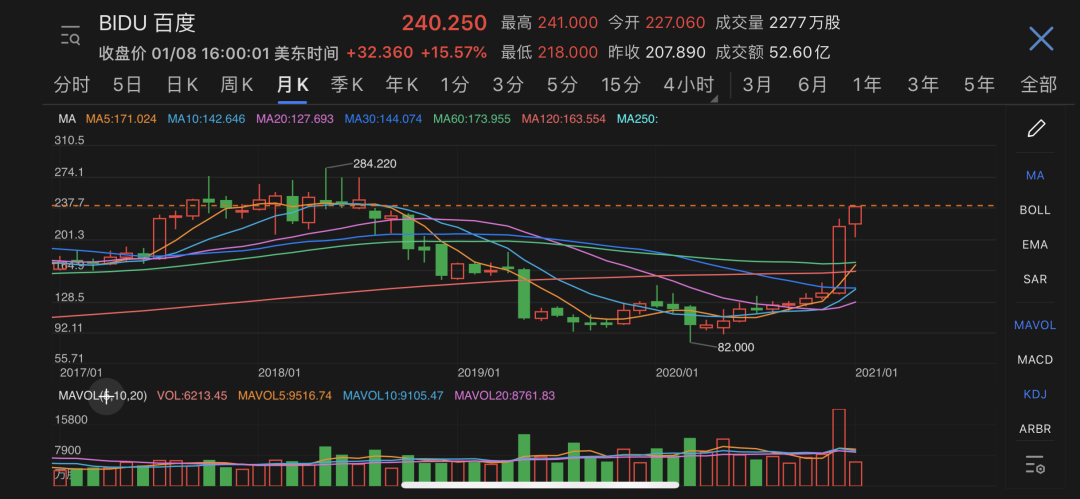Image resolution: width=1080 pixels, height=499 pixels.
Task: Click the MA120:163.554 legend value
Action: (563, 119)
